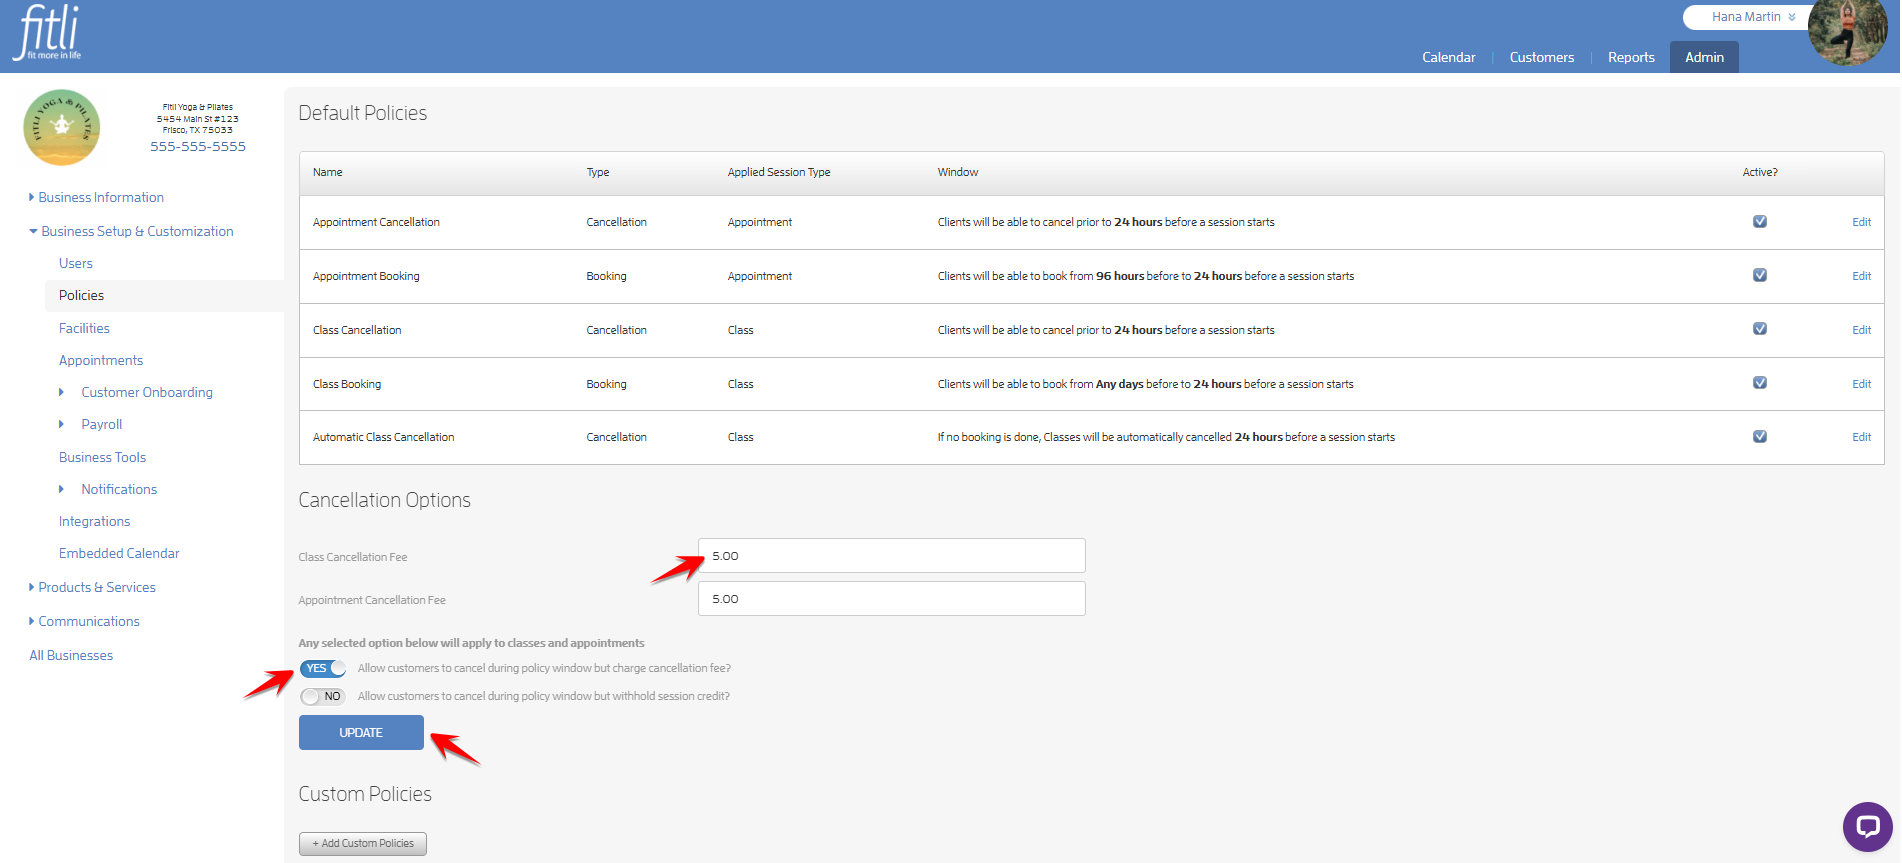Toggle Active checkbox for Automatic Class Cancellation
The height and width of the screenshot is (863, 1902).
coord(1759,436)
